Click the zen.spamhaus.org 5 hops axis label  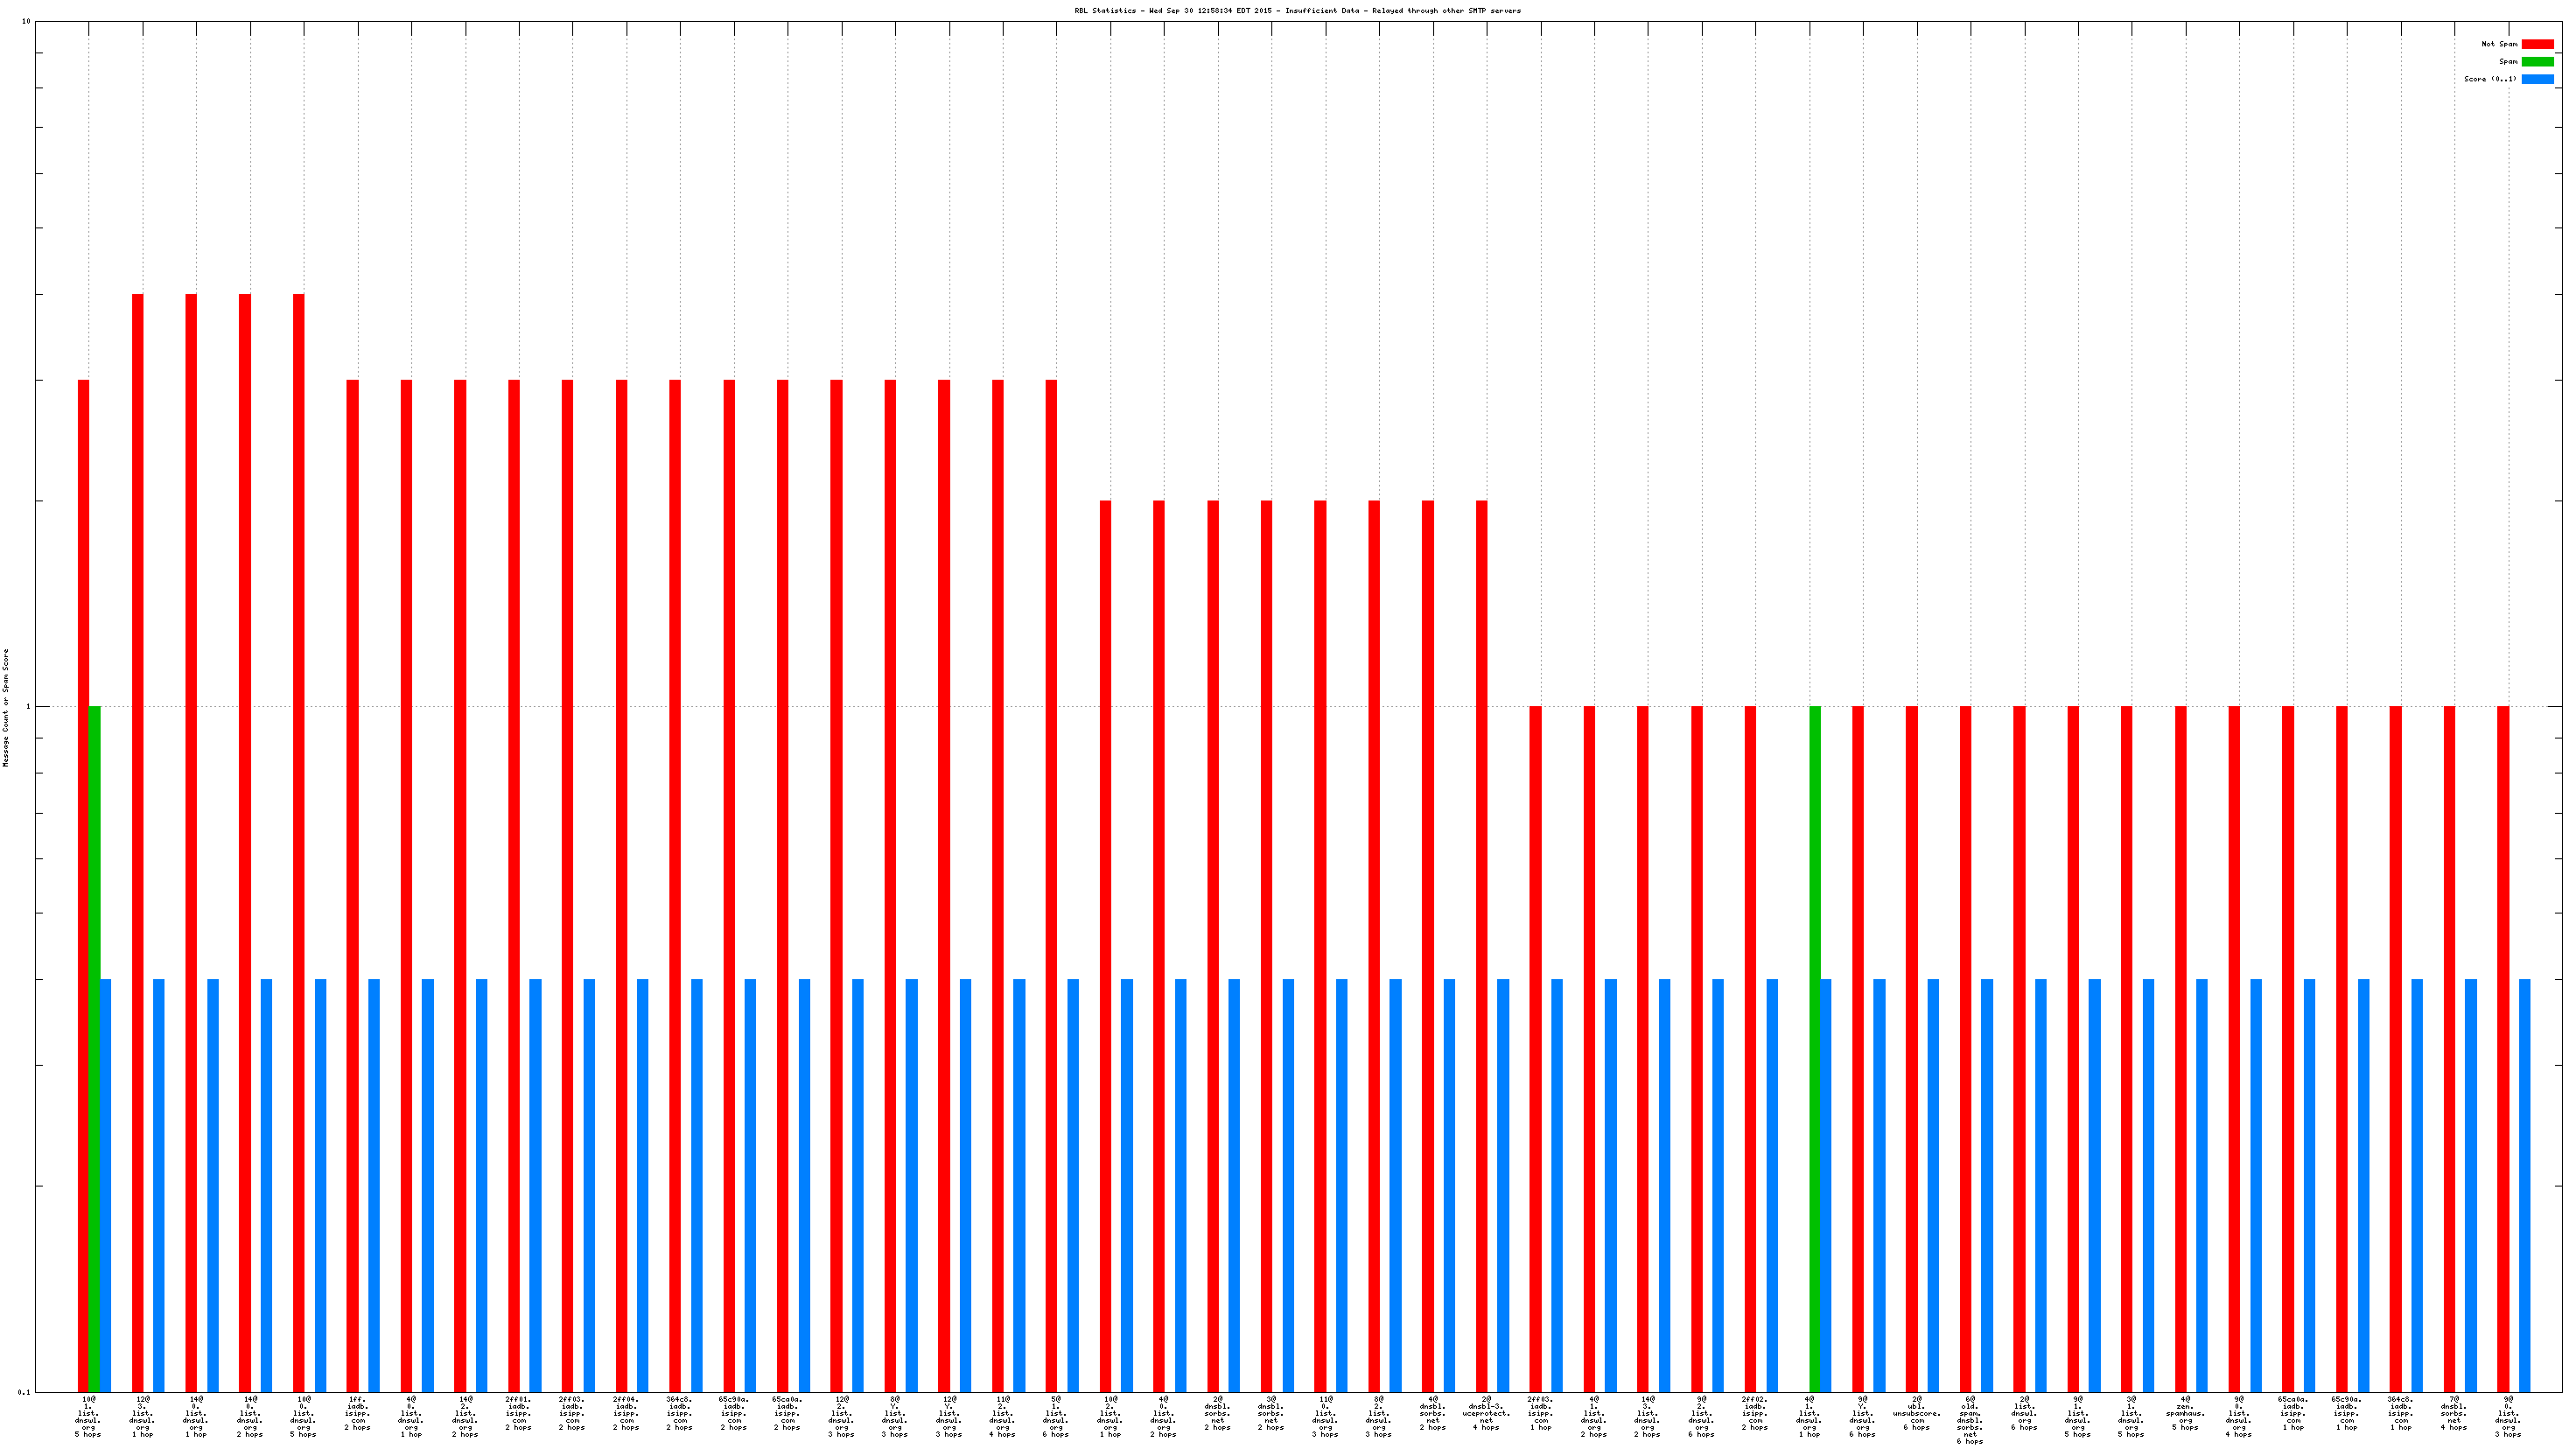2185,1413
